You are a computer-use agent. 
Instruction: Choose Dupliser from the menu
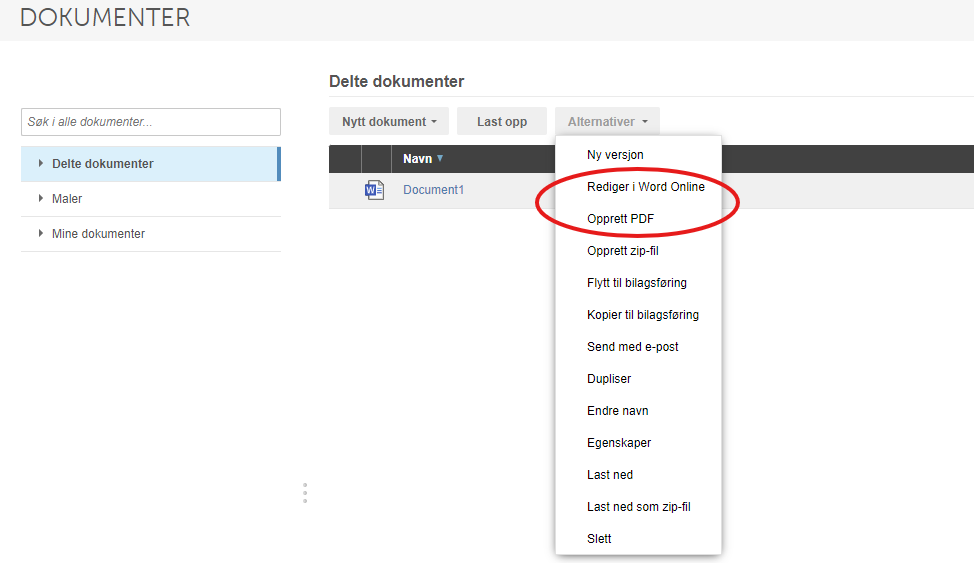click(639, 378)
